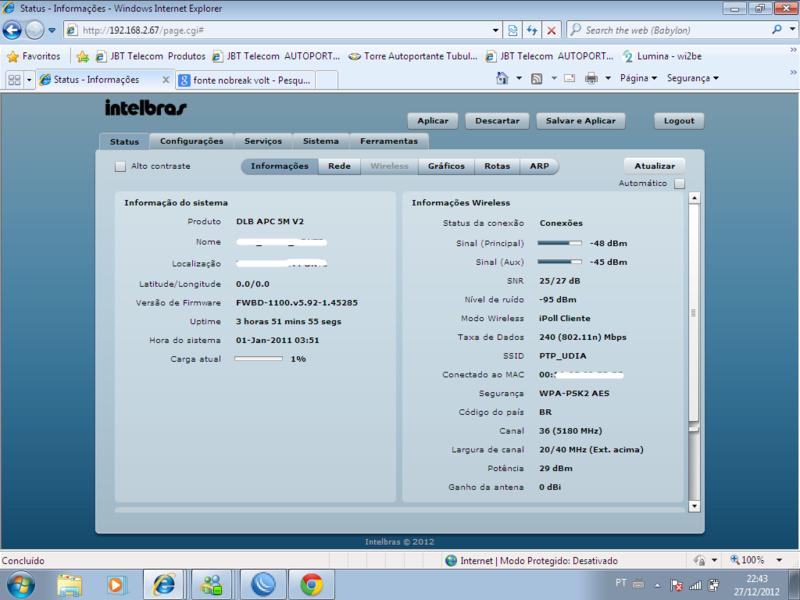Open the Rotas sub-tab
Image resolution: width=800 pixels, height=600 pixels.
[497, 166]
